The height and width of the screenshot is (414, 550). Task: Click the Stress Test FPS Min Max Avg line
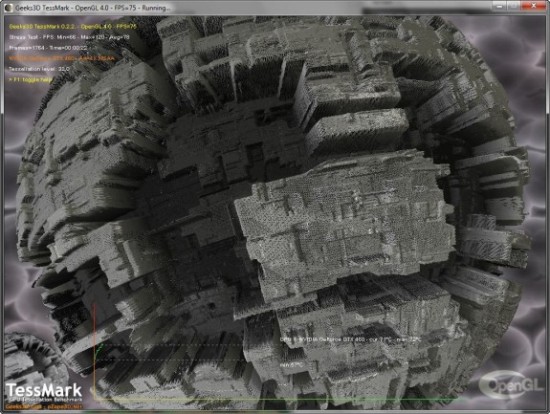[x=69, y=37]
